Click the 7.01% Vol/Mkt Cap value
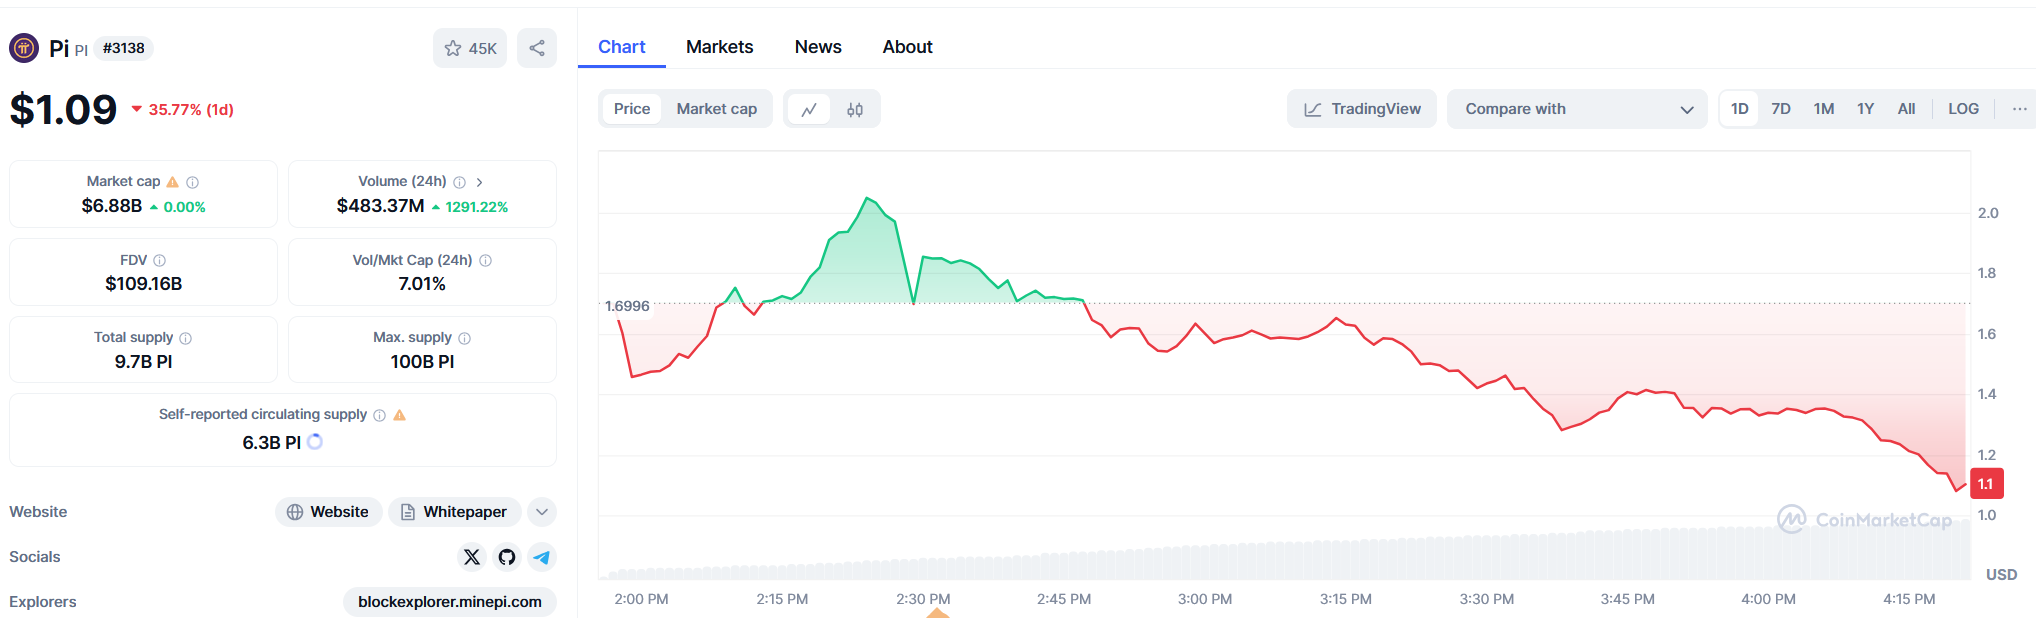2036x618 pixels. (422, 284)
